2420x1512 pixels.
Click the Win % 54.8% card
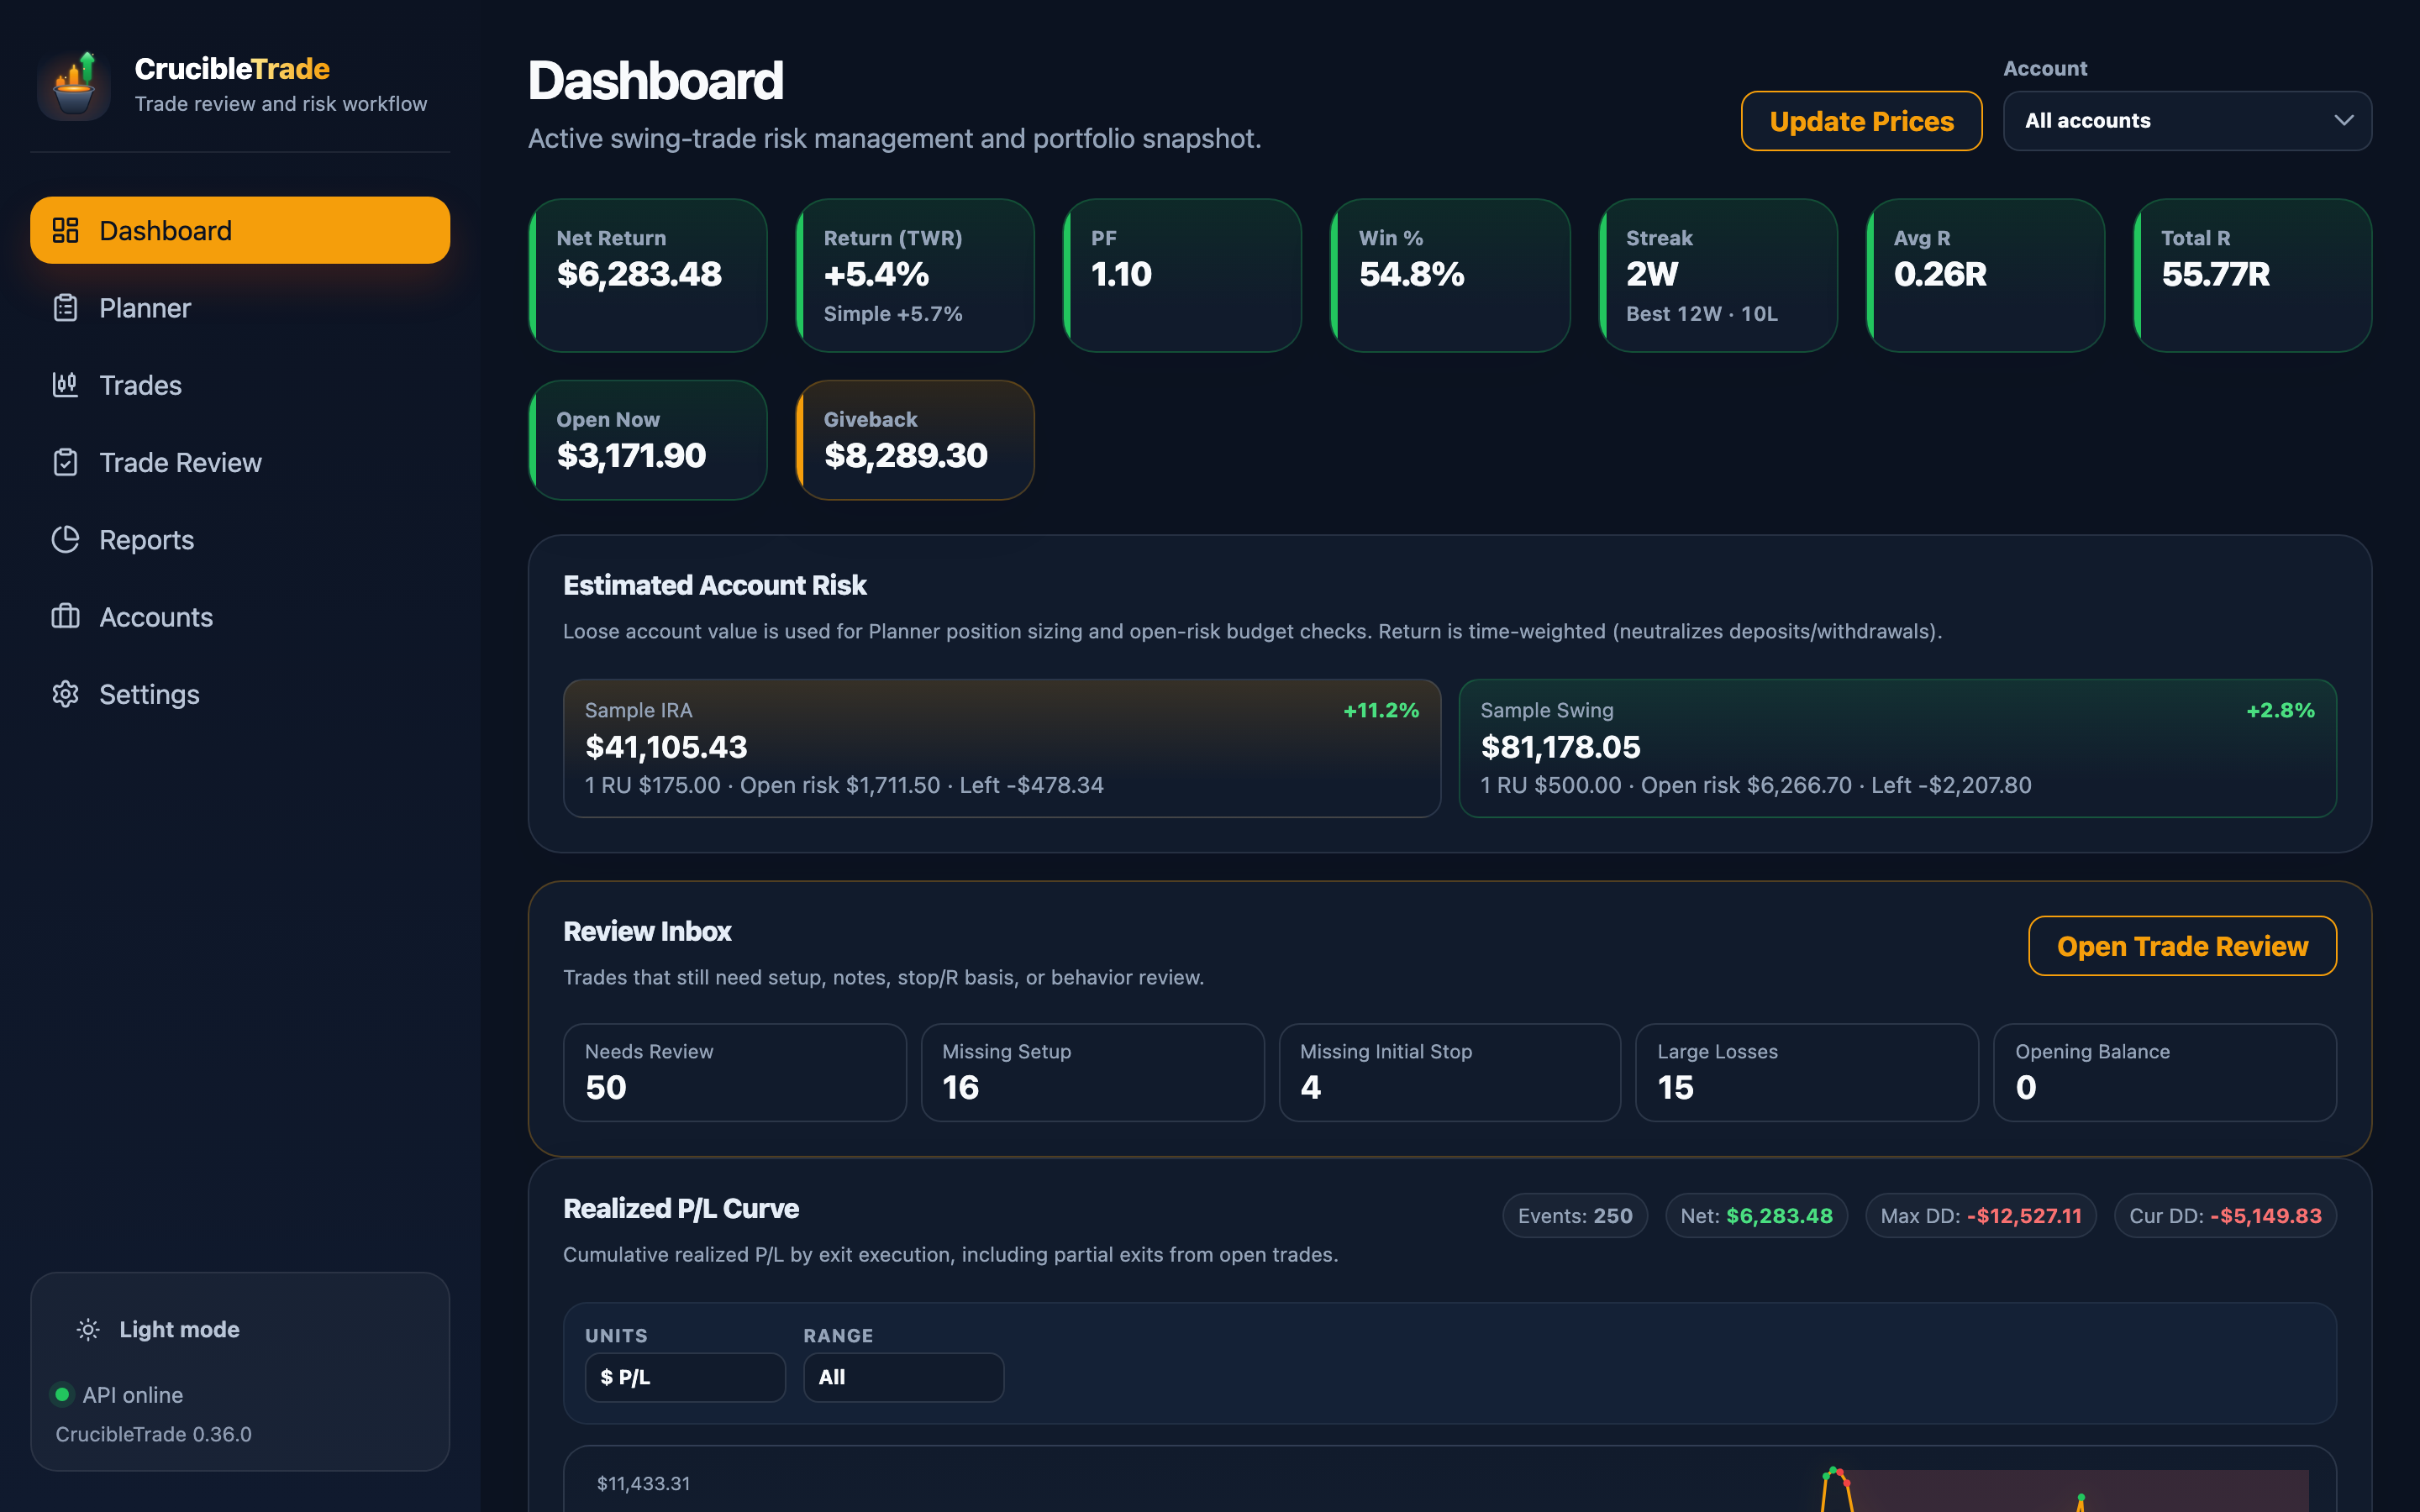tap(1450, 275)
